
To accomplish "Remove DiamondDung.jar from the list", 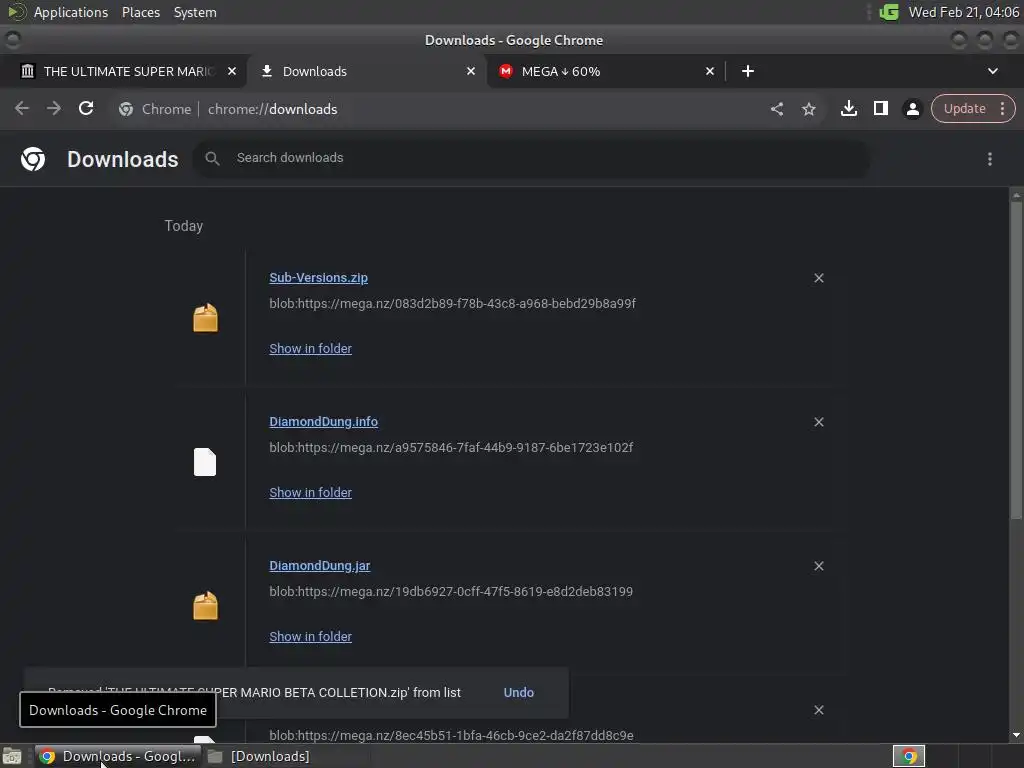I will (818, 566).
